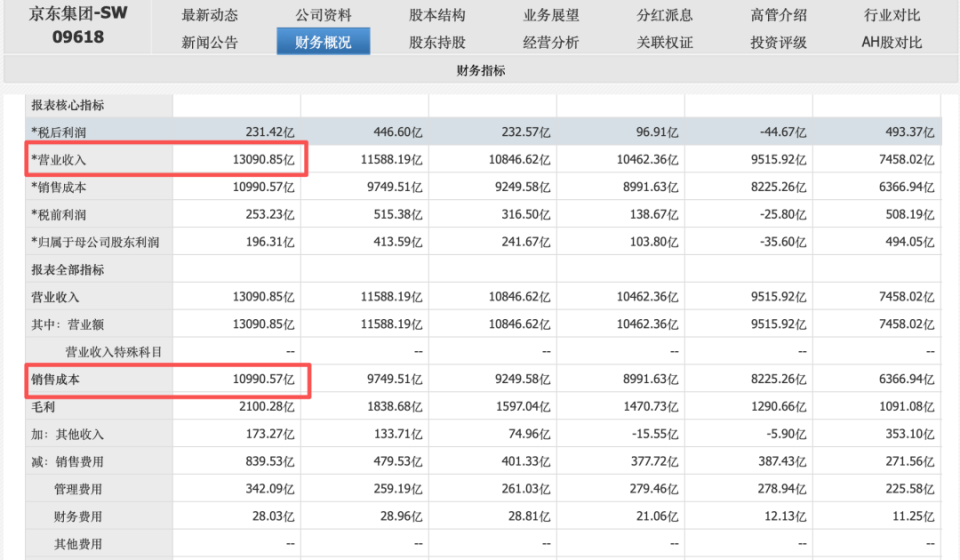The width and height of the screenshot is (960, 560).
Task: Select the 其中：营业额 row label
Action: 67,324
